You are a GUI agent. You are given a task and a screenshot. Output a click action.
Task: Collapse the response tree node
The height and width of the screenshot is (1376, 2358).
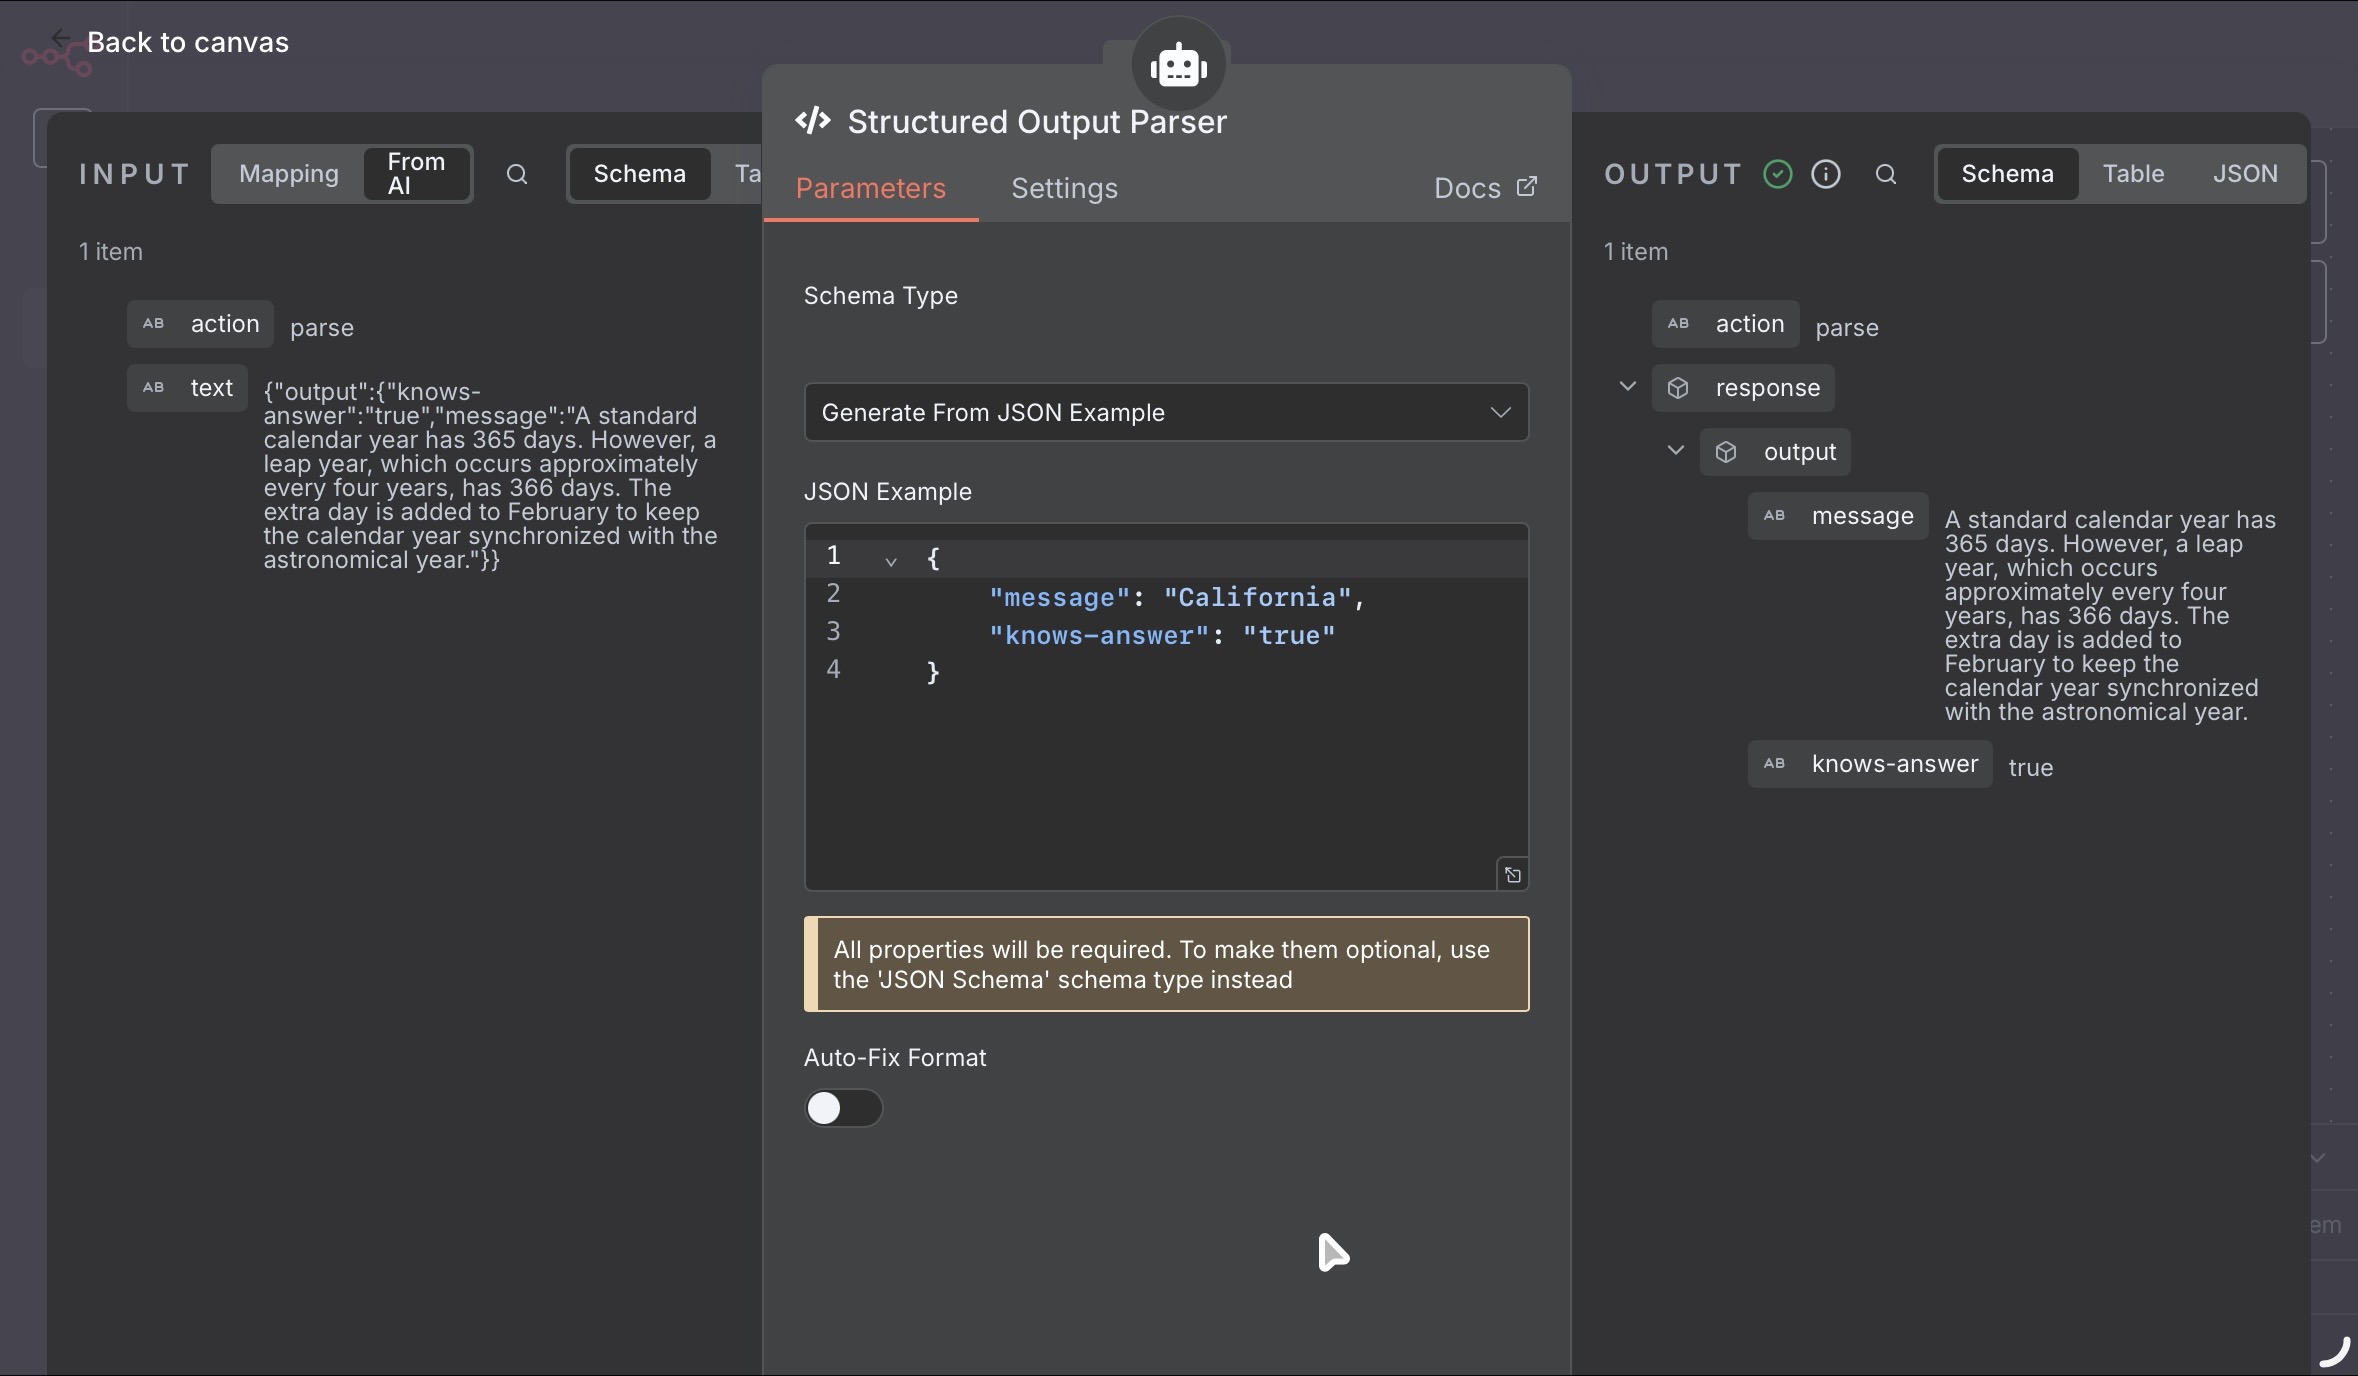click(x=1627, y=386)
